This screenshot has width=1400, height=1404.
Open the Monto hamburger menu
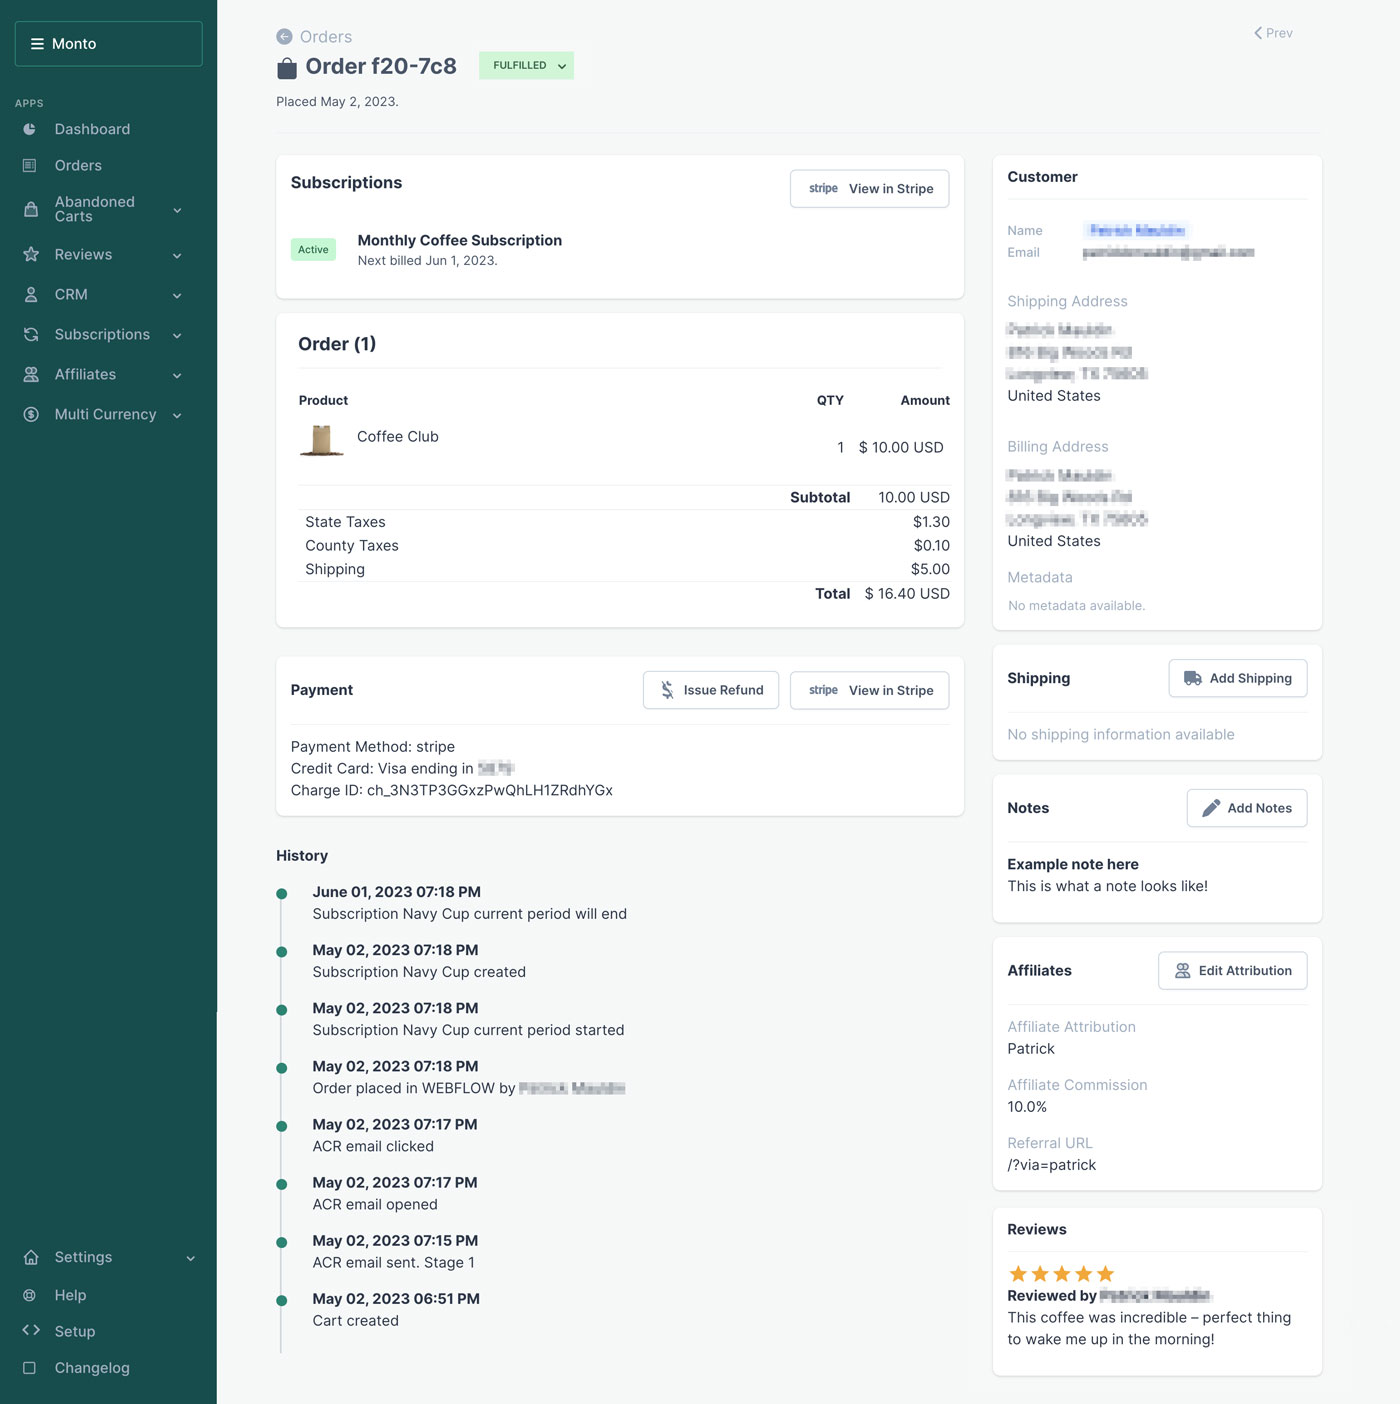(x=36, y=43)
